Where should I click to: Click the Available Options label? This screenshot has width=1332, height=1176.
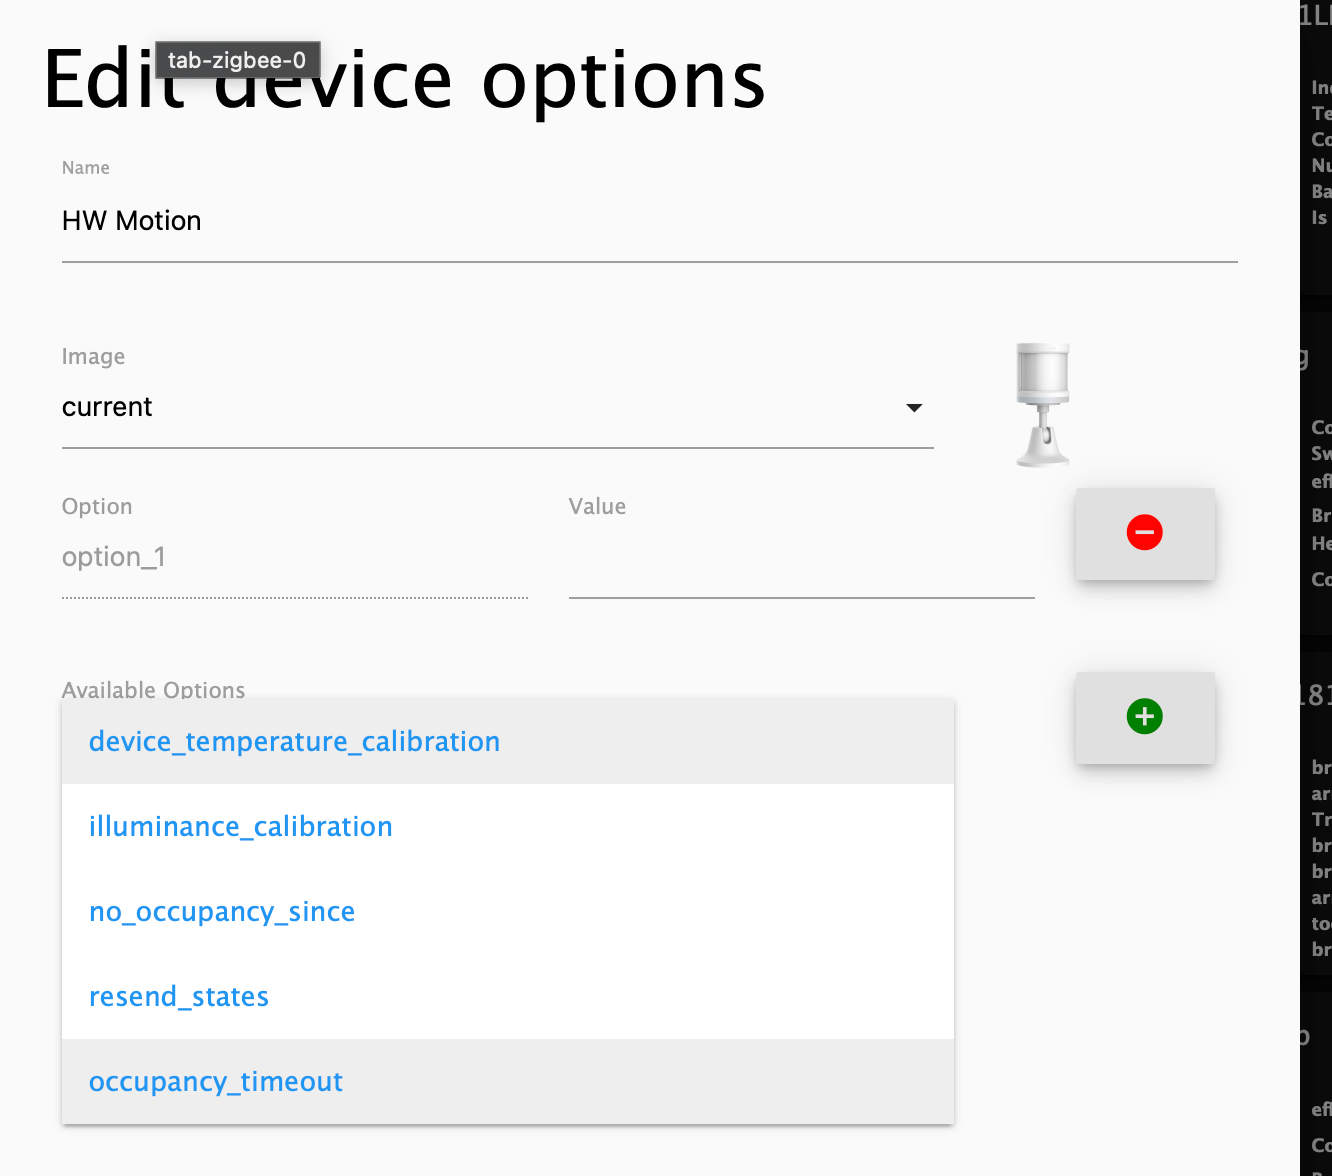coord(153,689)
